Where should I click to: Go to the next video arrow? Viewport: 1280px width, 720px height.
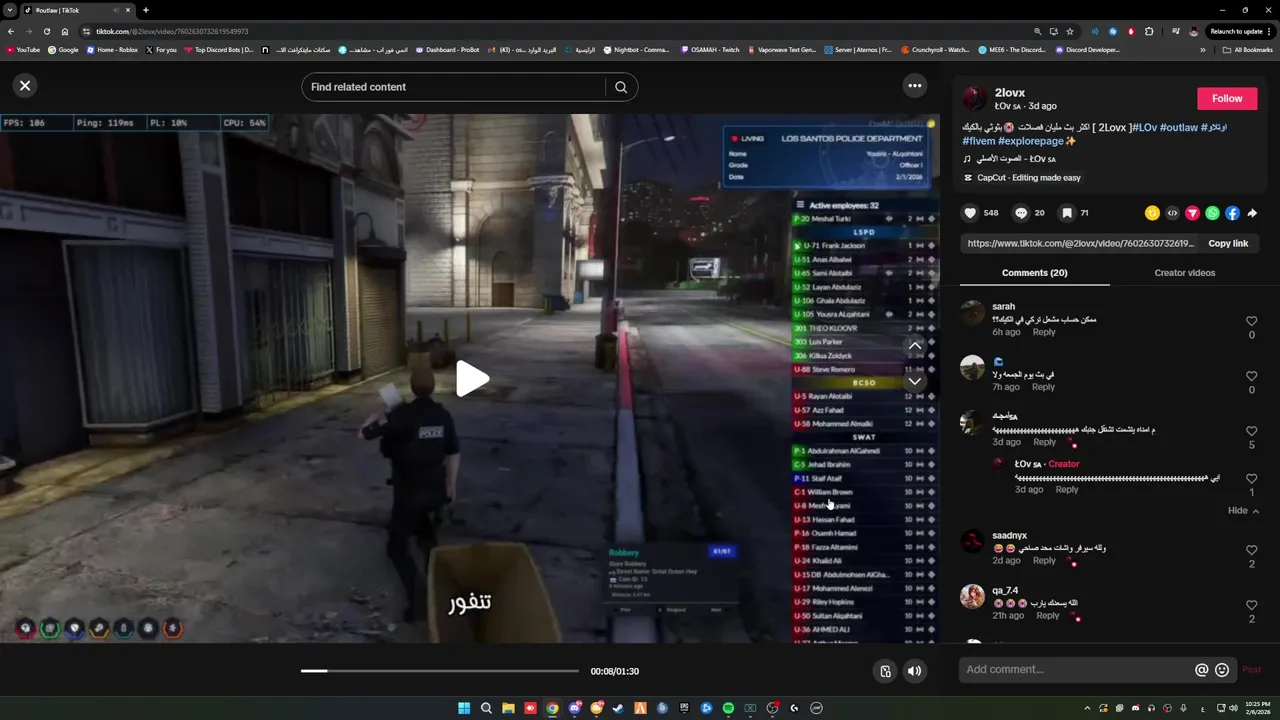914,381
